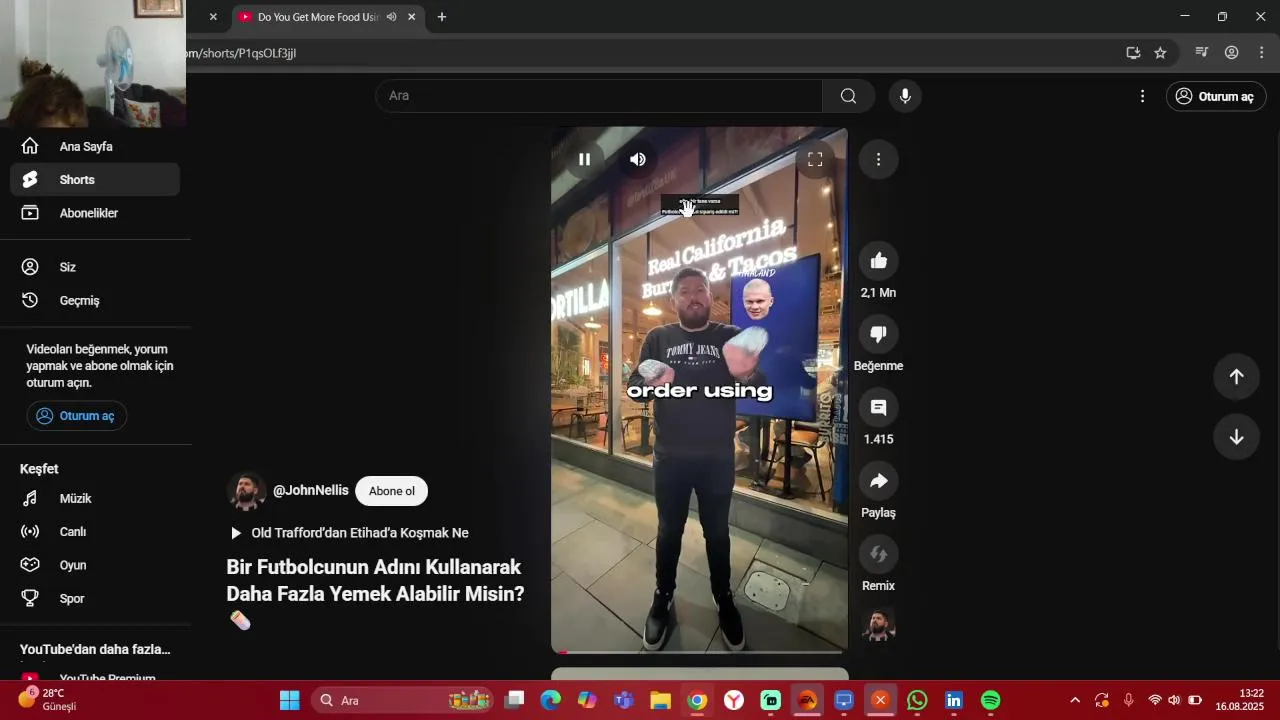Open Chrome three-dot menu
1280x720 pixels.
click(1262, 53)
